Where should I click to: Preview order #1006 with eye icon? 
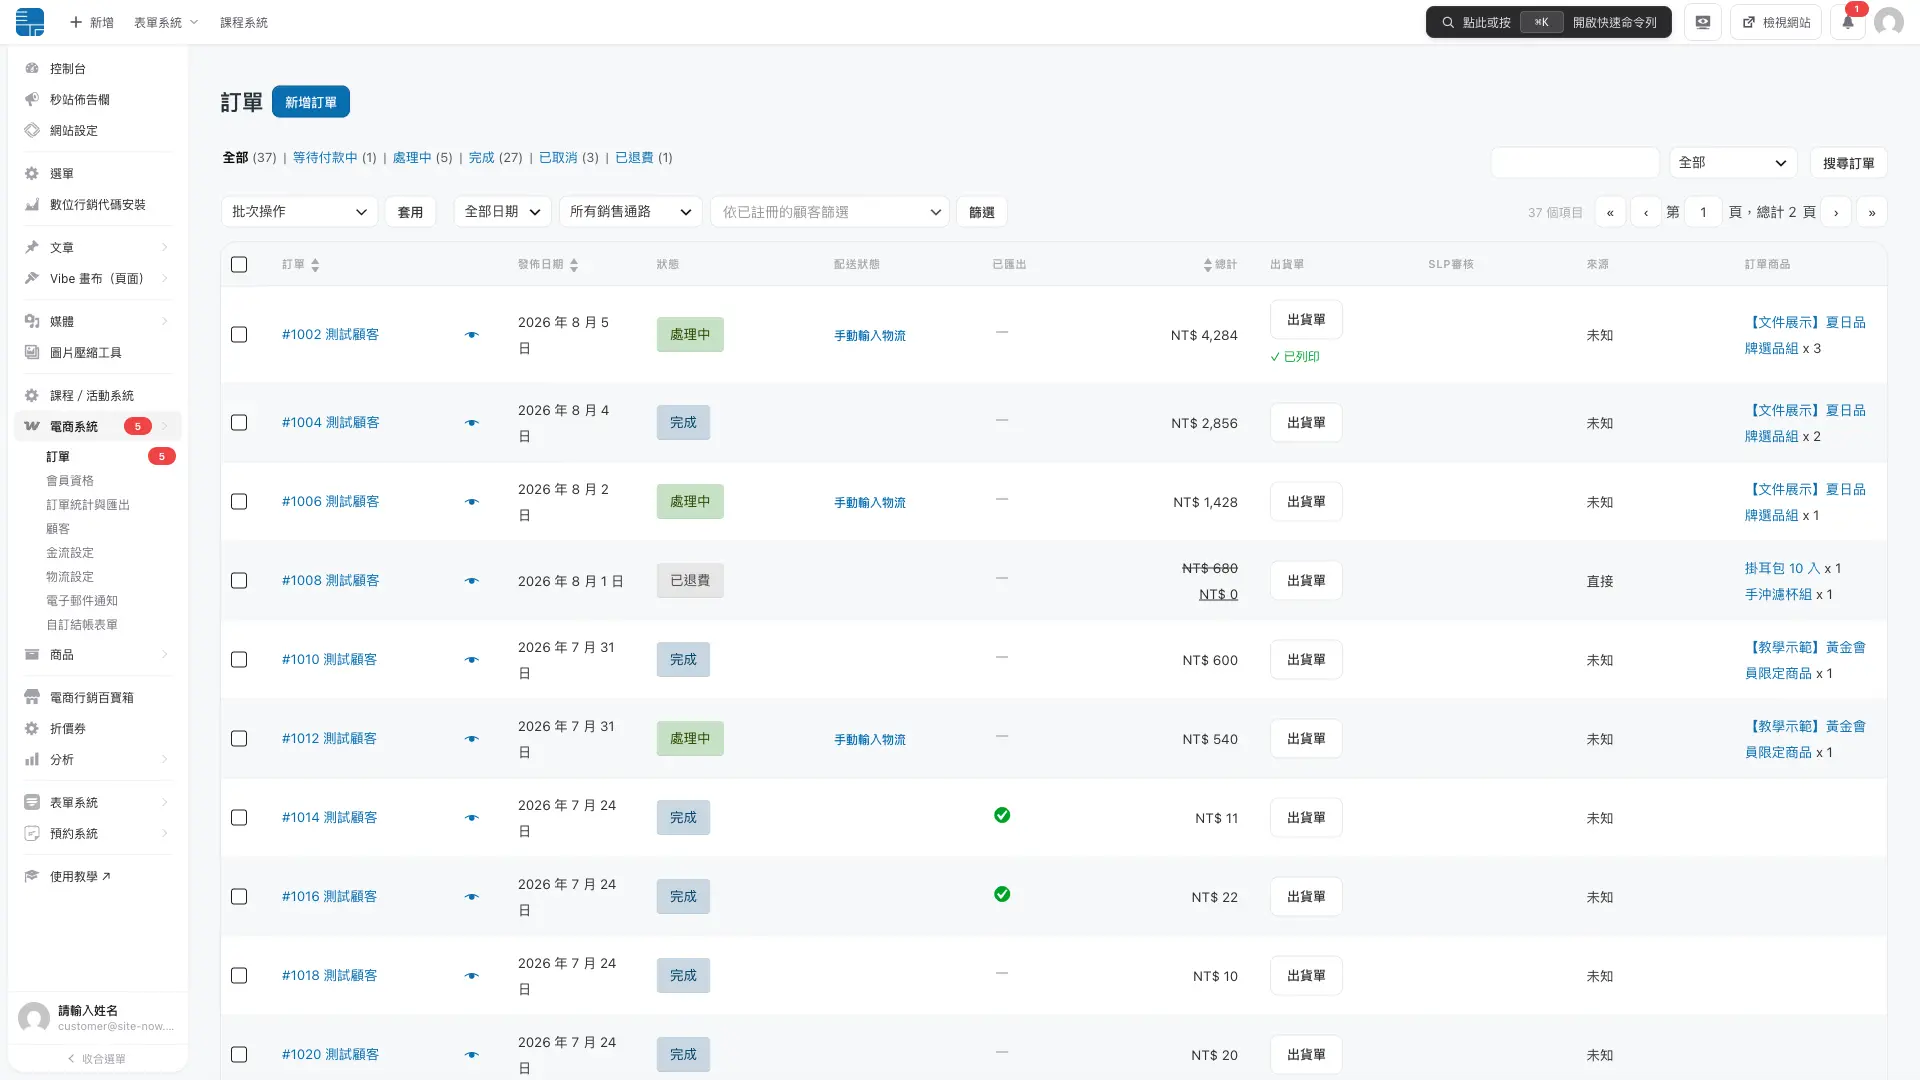coord(472,502)
